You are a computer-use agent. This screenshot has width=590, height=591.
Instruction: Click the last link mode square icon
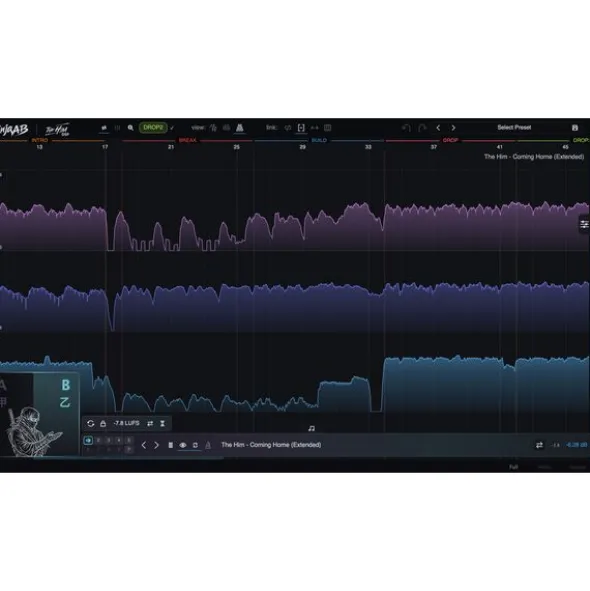(328, 128)
